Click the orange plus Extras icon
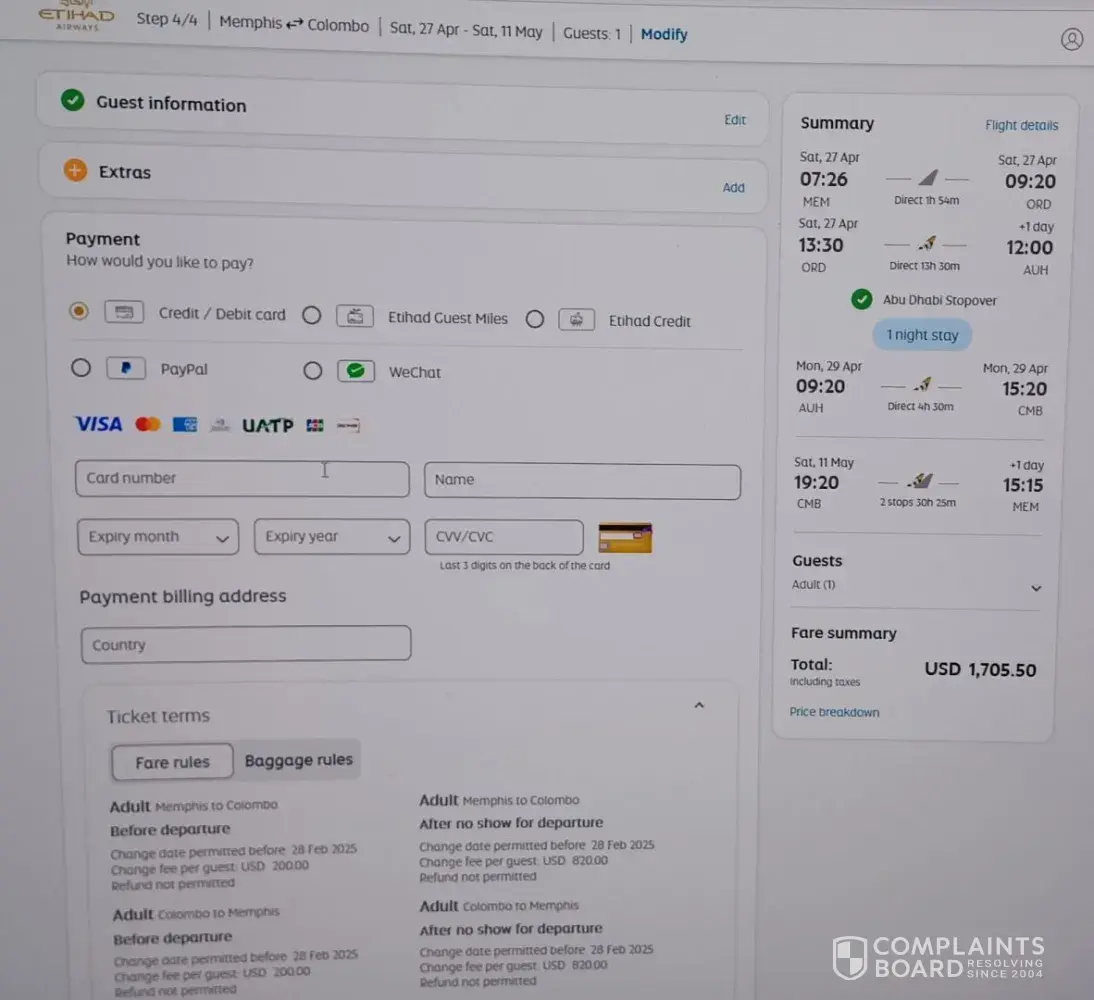 tap(75, 170)
